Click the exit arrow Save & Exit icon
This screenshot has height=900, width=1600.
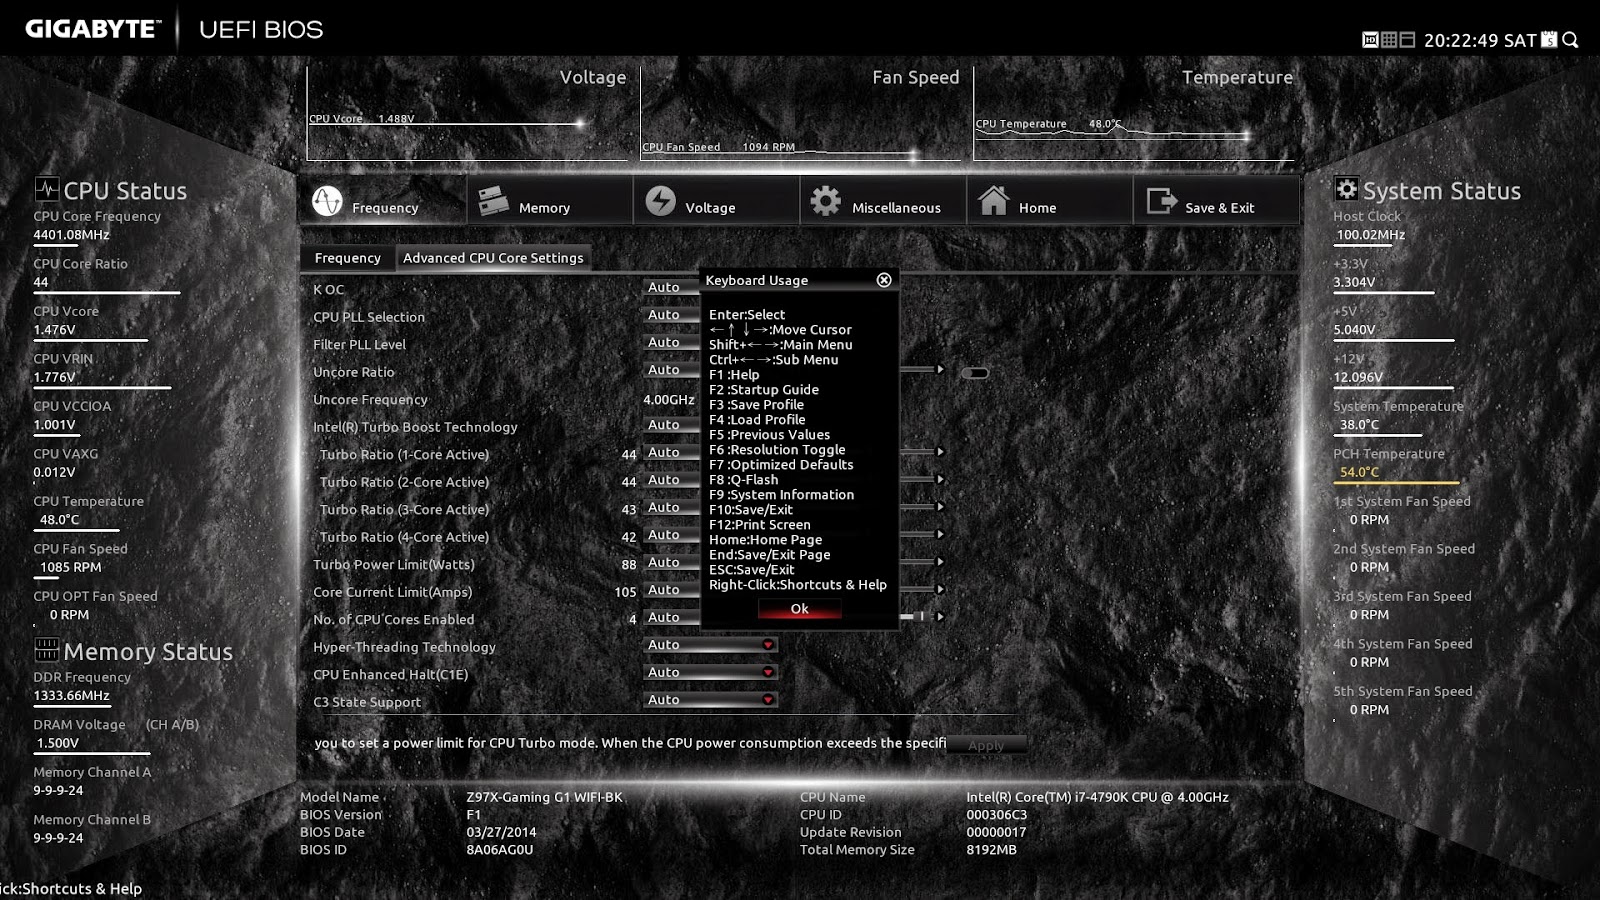point(1161,201)
